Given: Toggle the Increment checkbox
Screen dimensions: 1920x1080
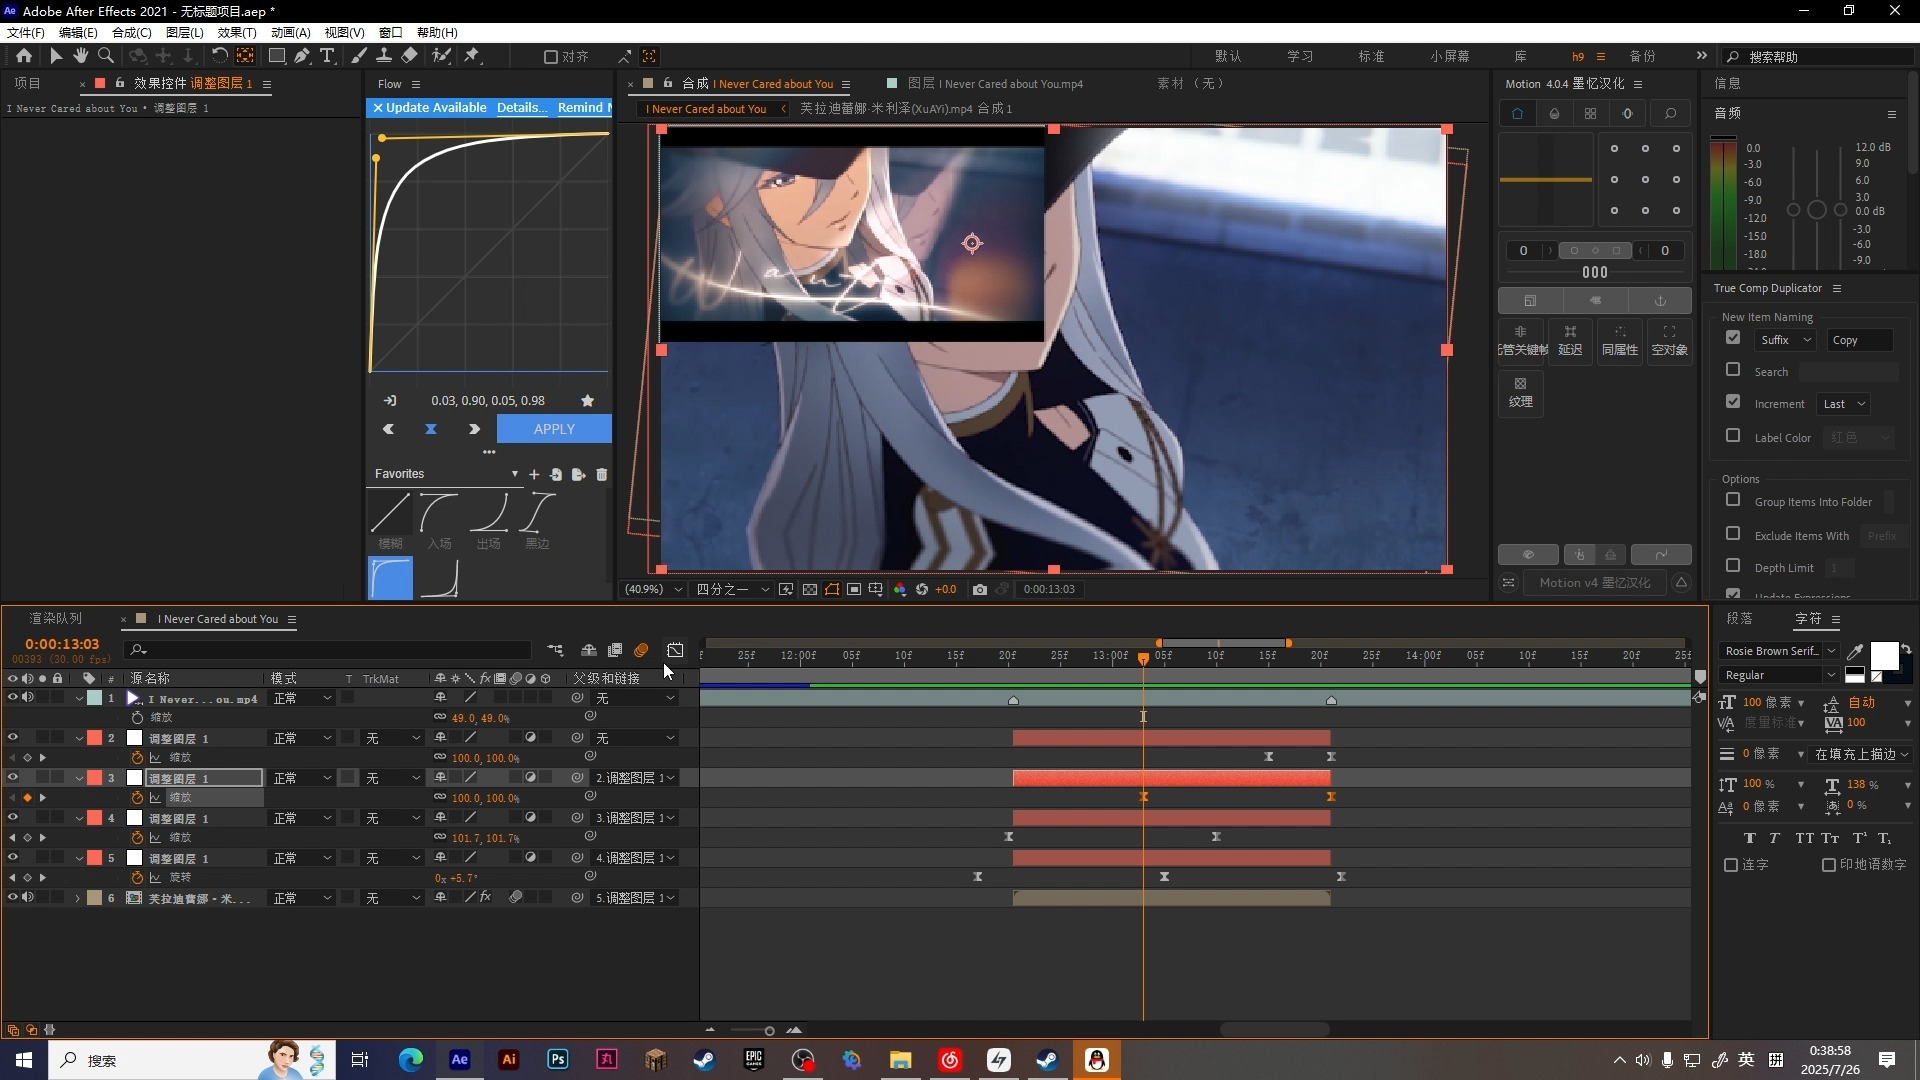Looking at the screenshot, I should pyautogui.click(x=1733, y=402).
